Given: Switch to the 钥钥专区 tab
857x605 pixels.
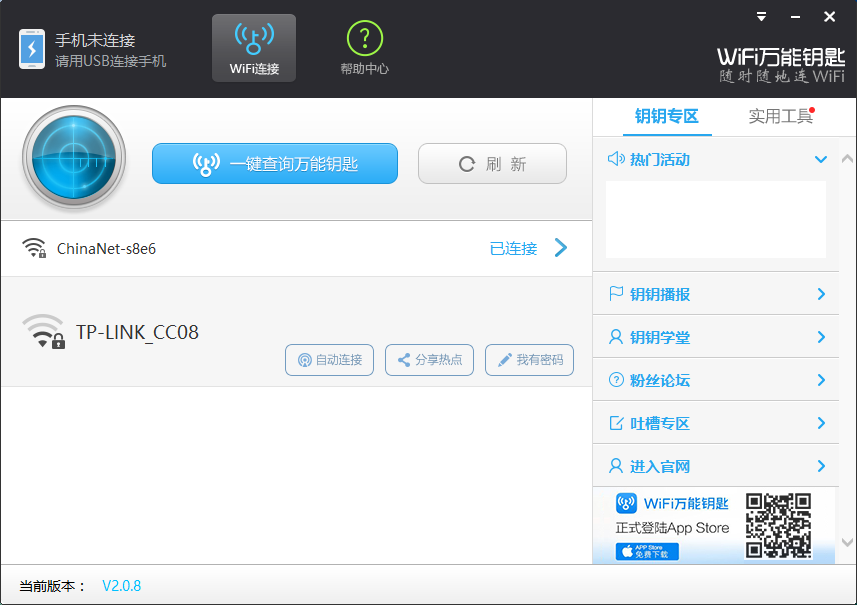Looking at the screenshot, I should pos(666,116).
